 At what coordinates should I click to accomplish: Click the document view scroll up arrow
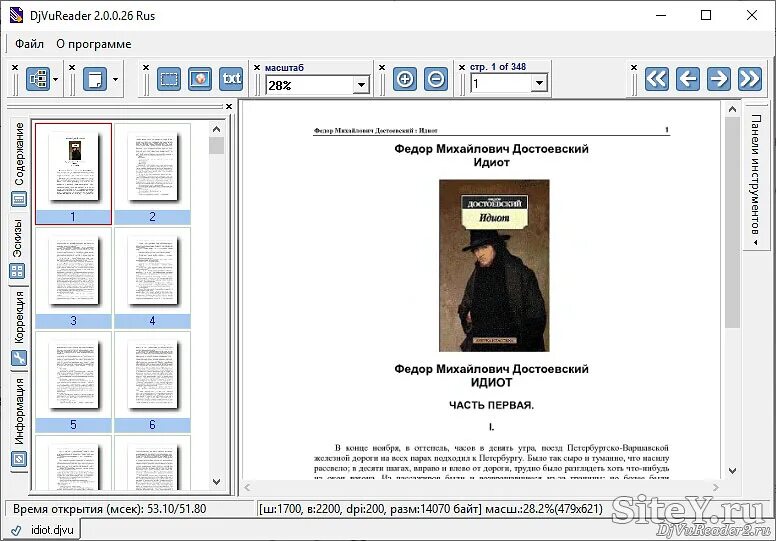732,109
